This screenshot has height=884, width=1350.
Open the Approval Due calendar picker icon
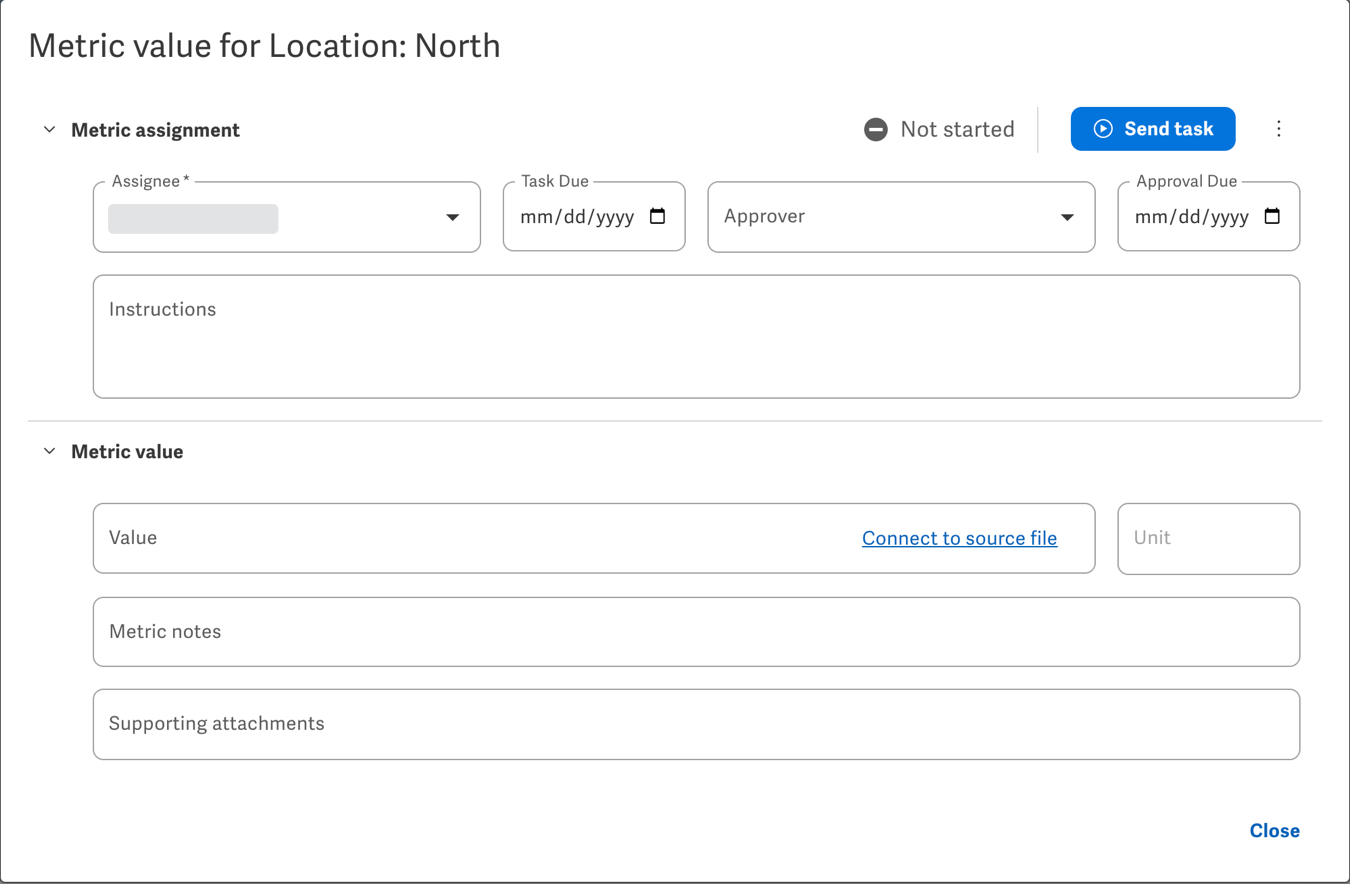point(1272,216)
